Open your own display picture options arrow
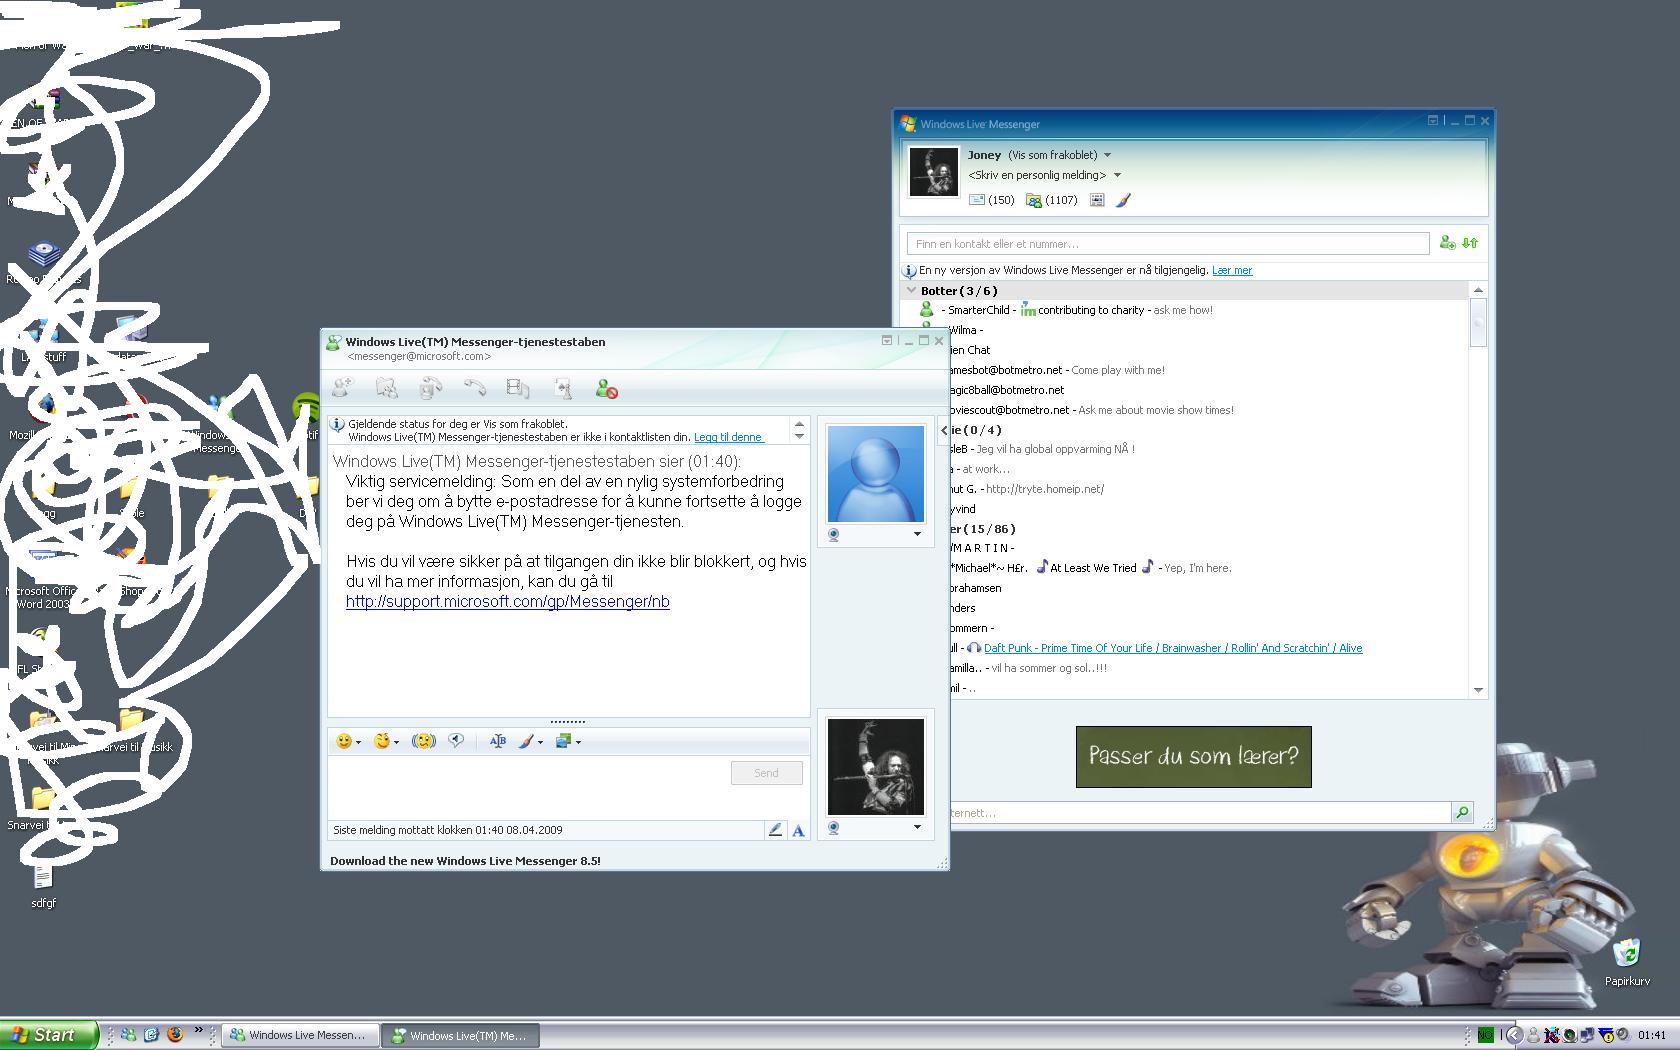Image resolution: width=1680 pixels, height=1050 pixels. [917, 827]
